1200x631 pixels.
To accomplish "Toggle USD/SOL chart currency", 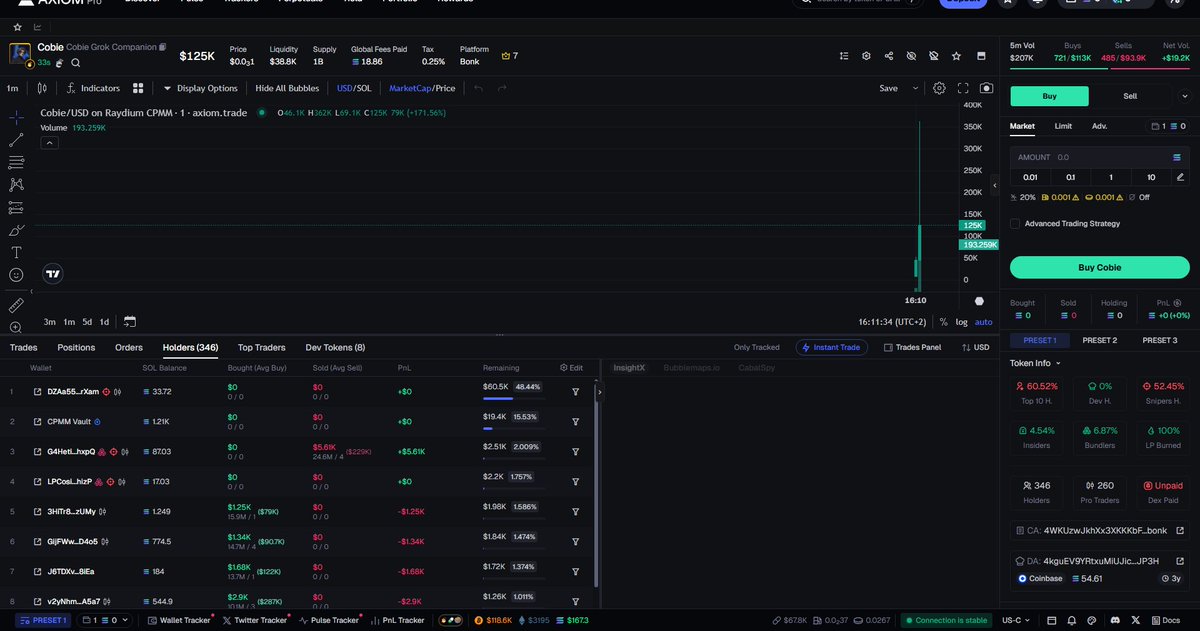I will click(x=354, y=88).
